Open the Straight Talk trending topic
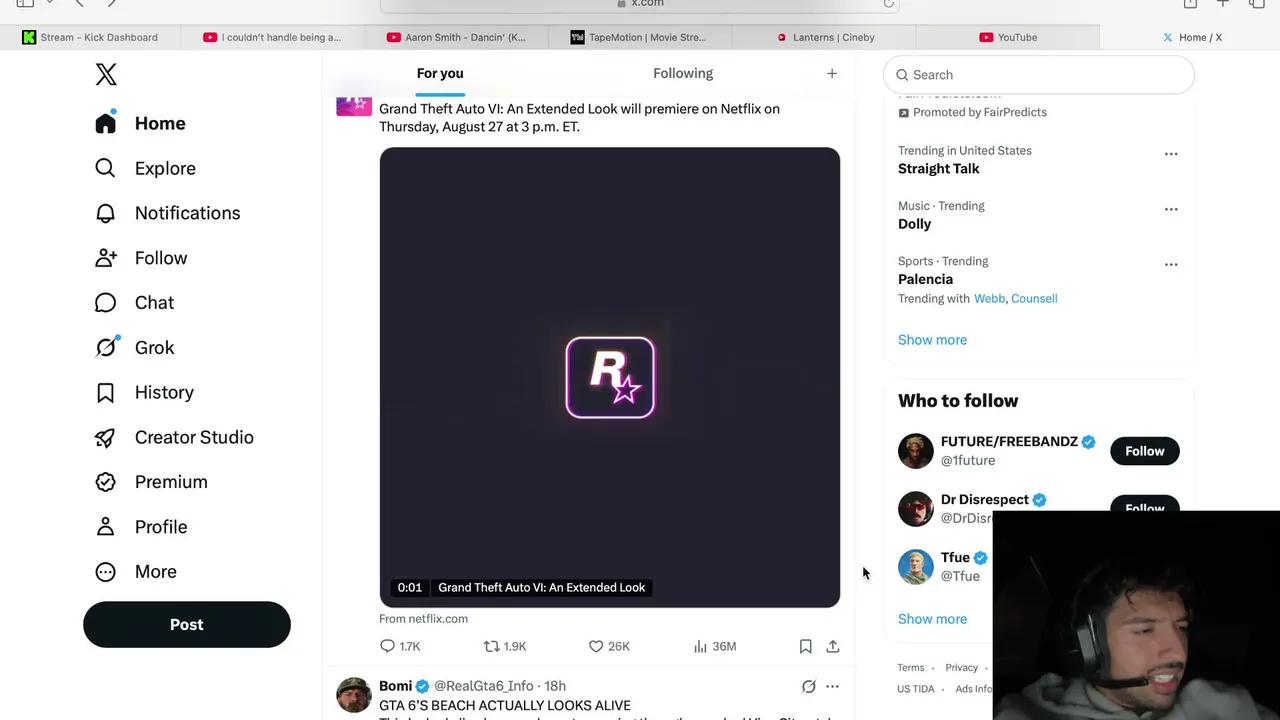1280x720 pixels. pos(939,169)
